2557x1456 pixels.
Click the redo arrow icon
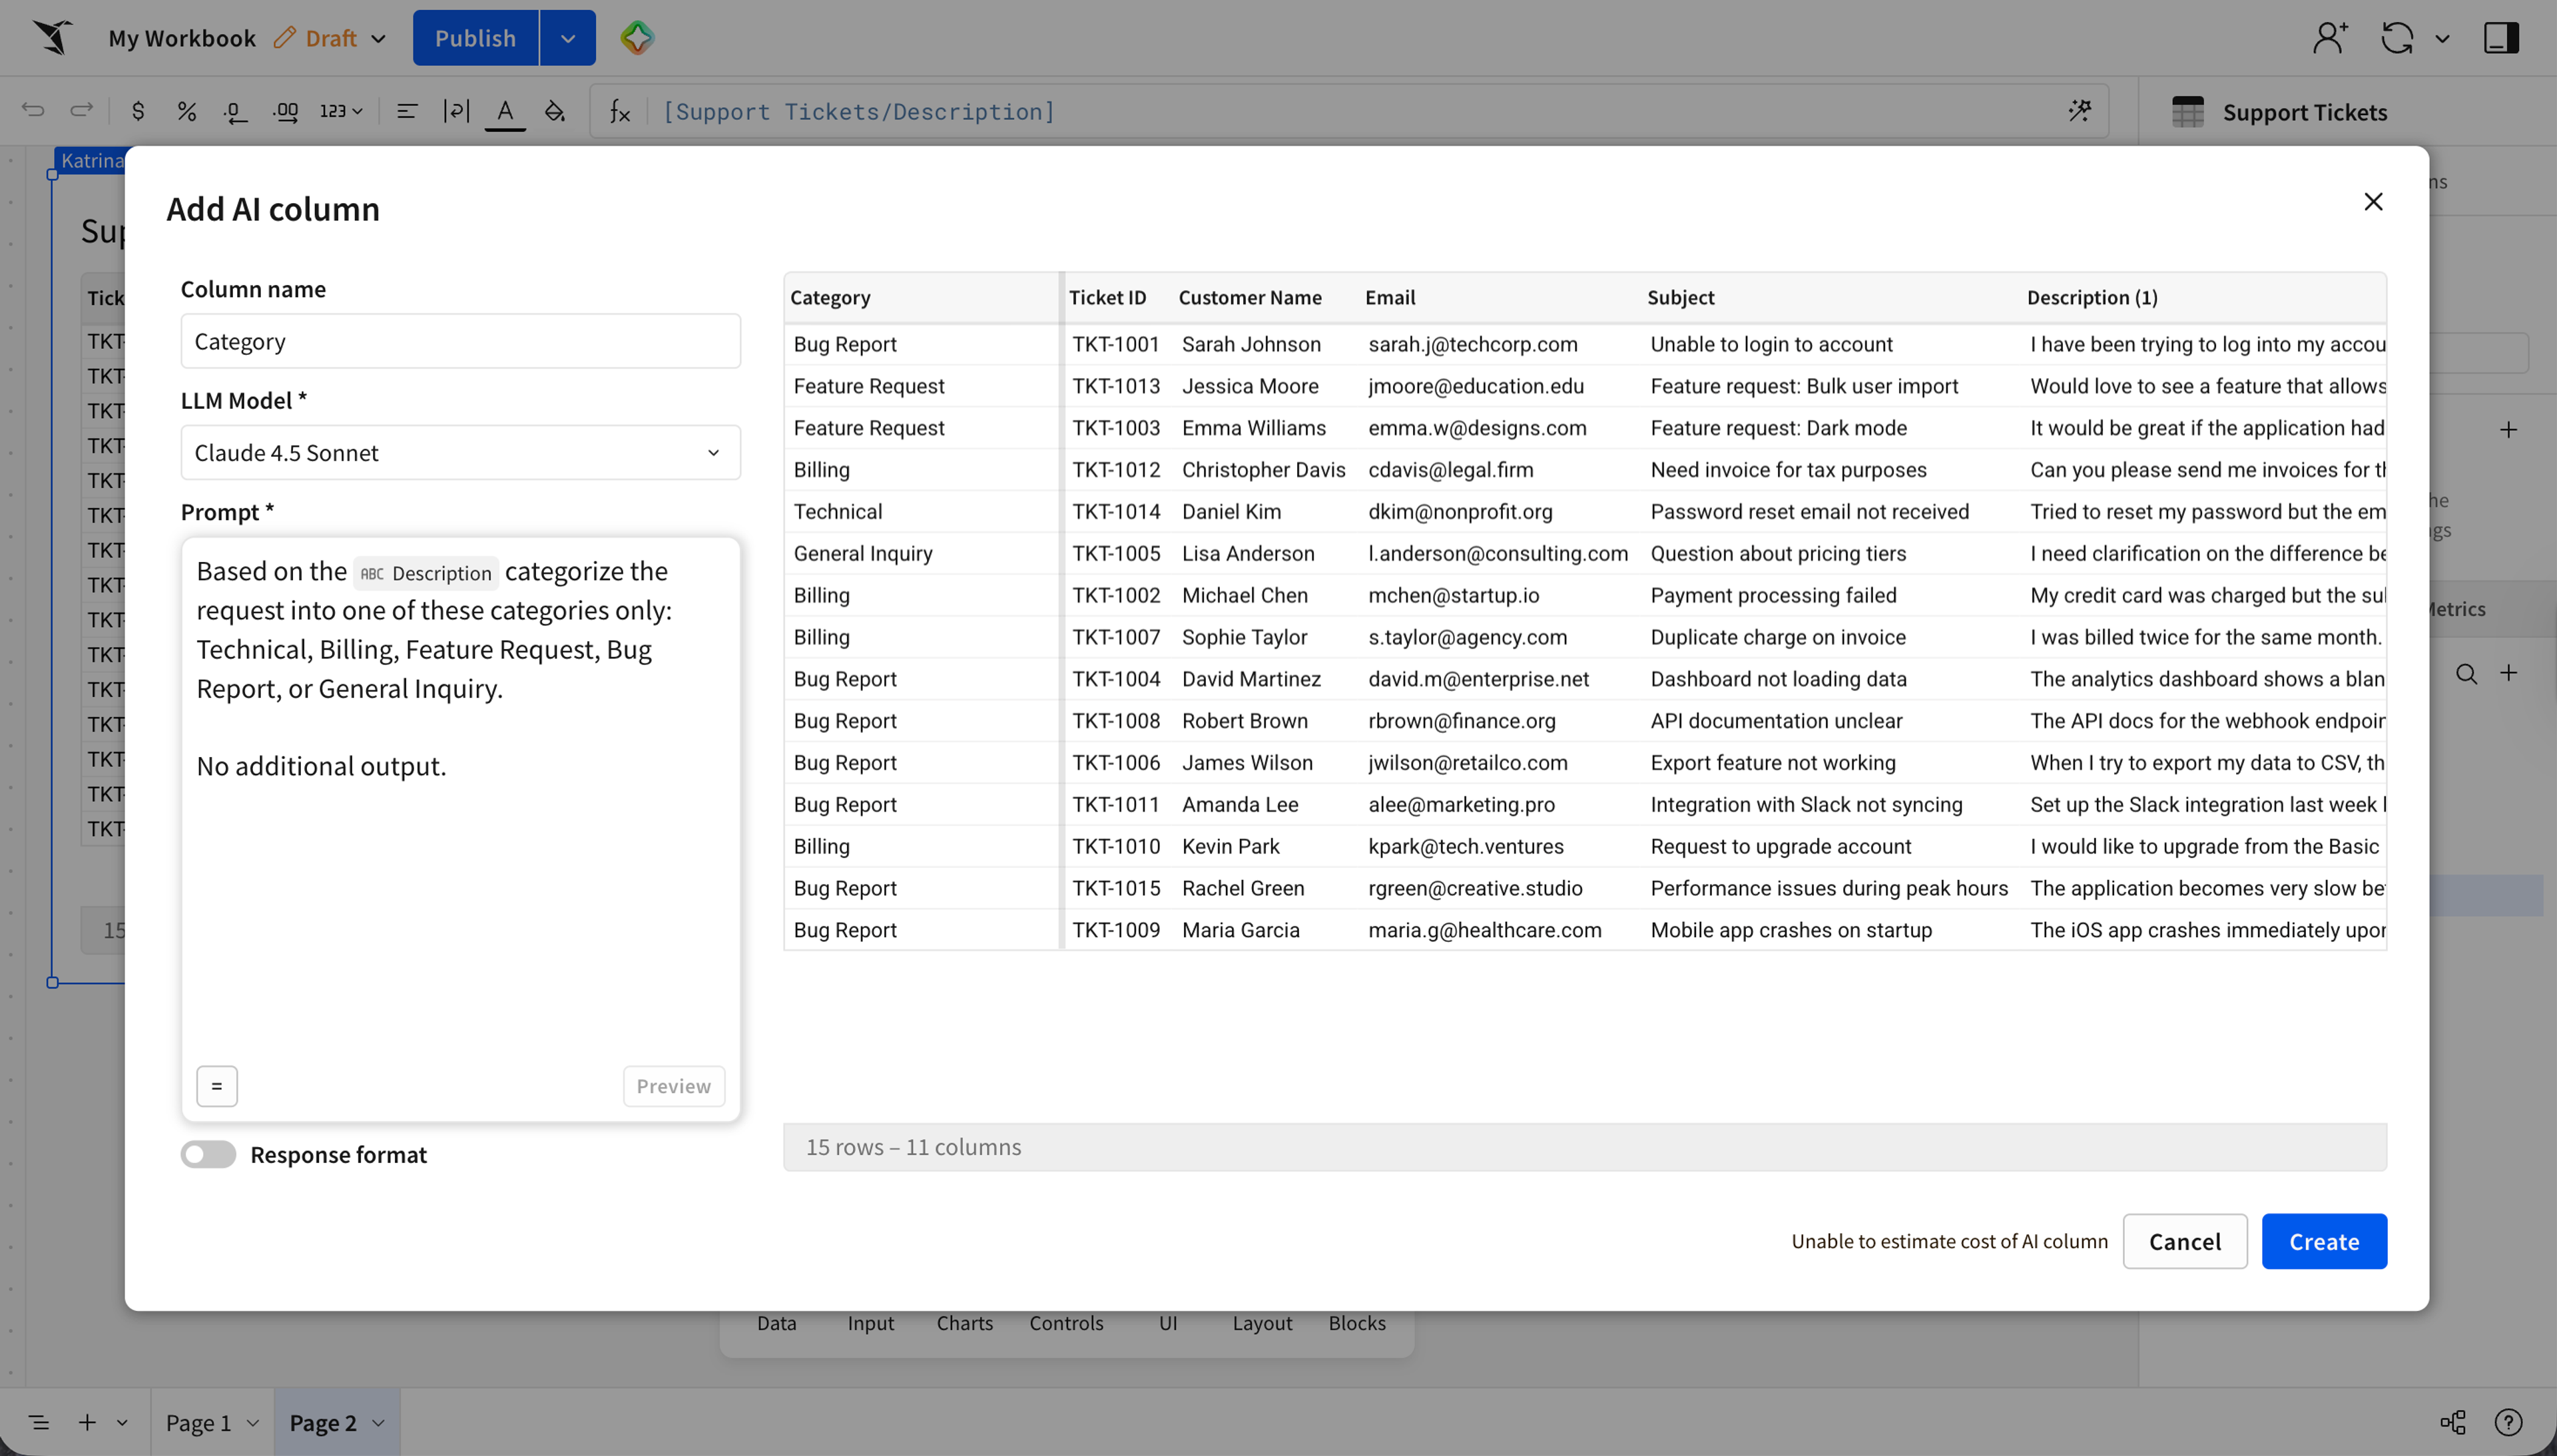point(81,110)
